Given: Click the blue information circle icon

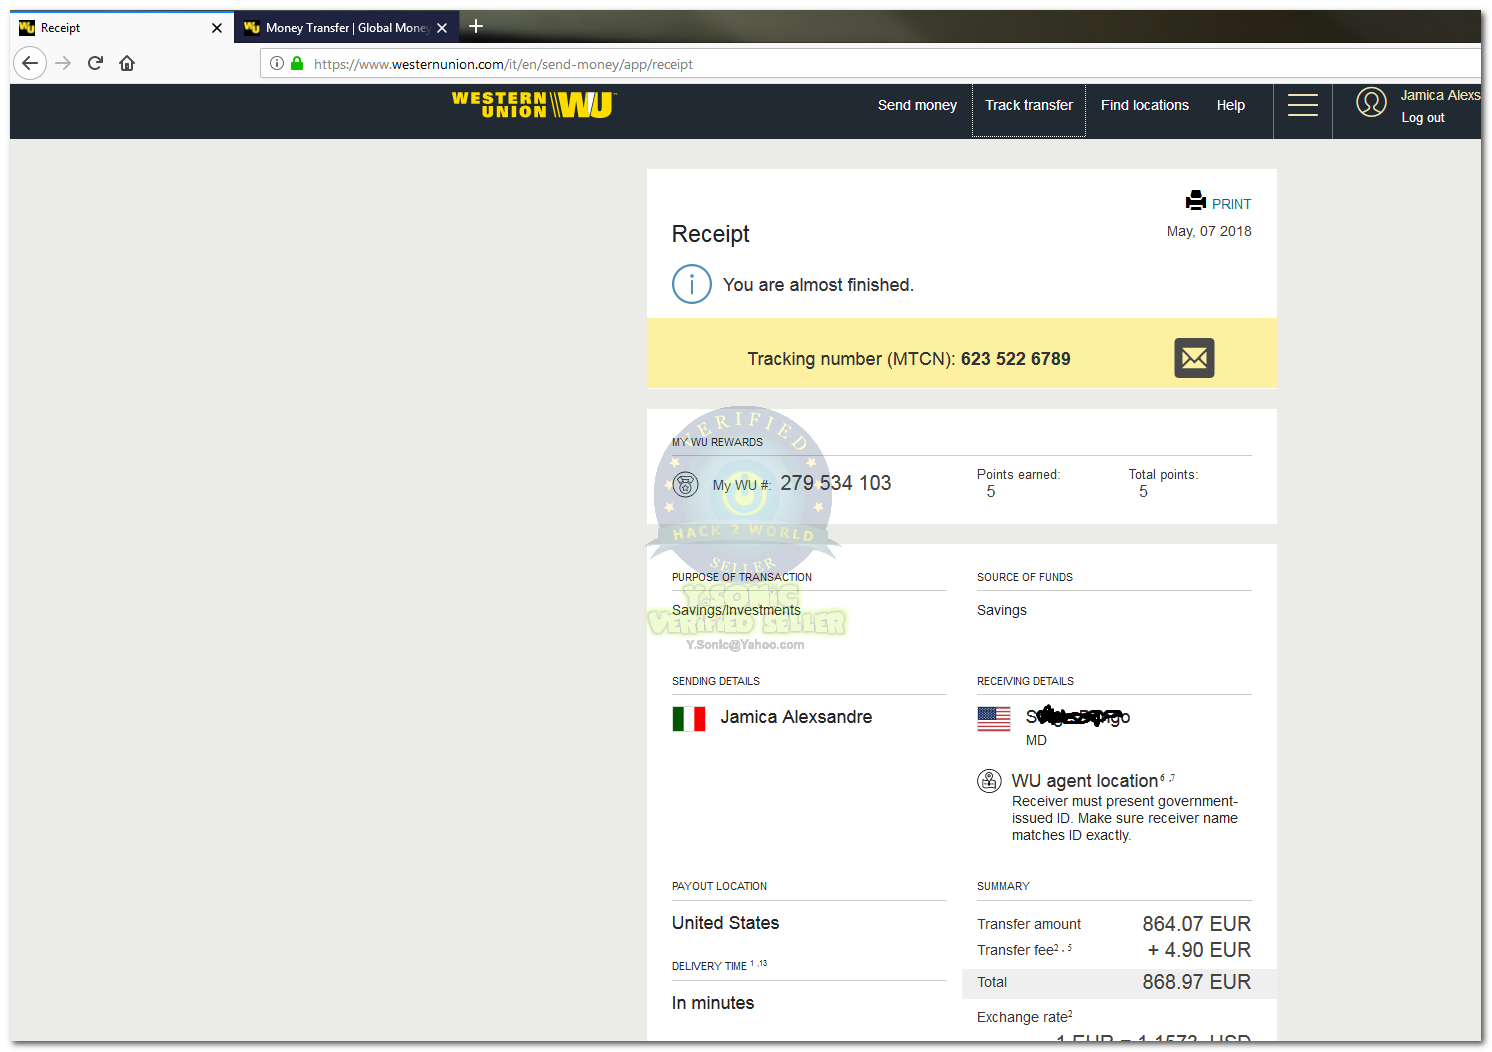Looking at the screenshot, I should click(692, 284).
